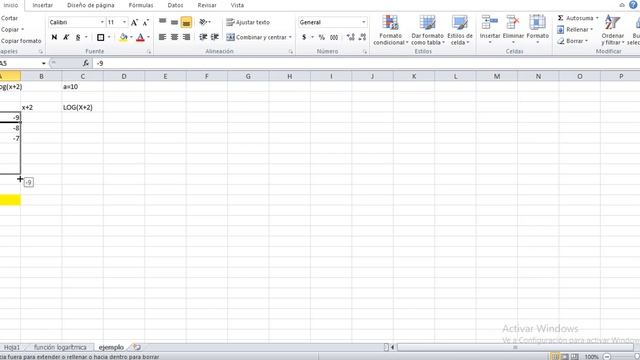Align cell text right
Screen dimensions: 640x360
coord(186,37)
